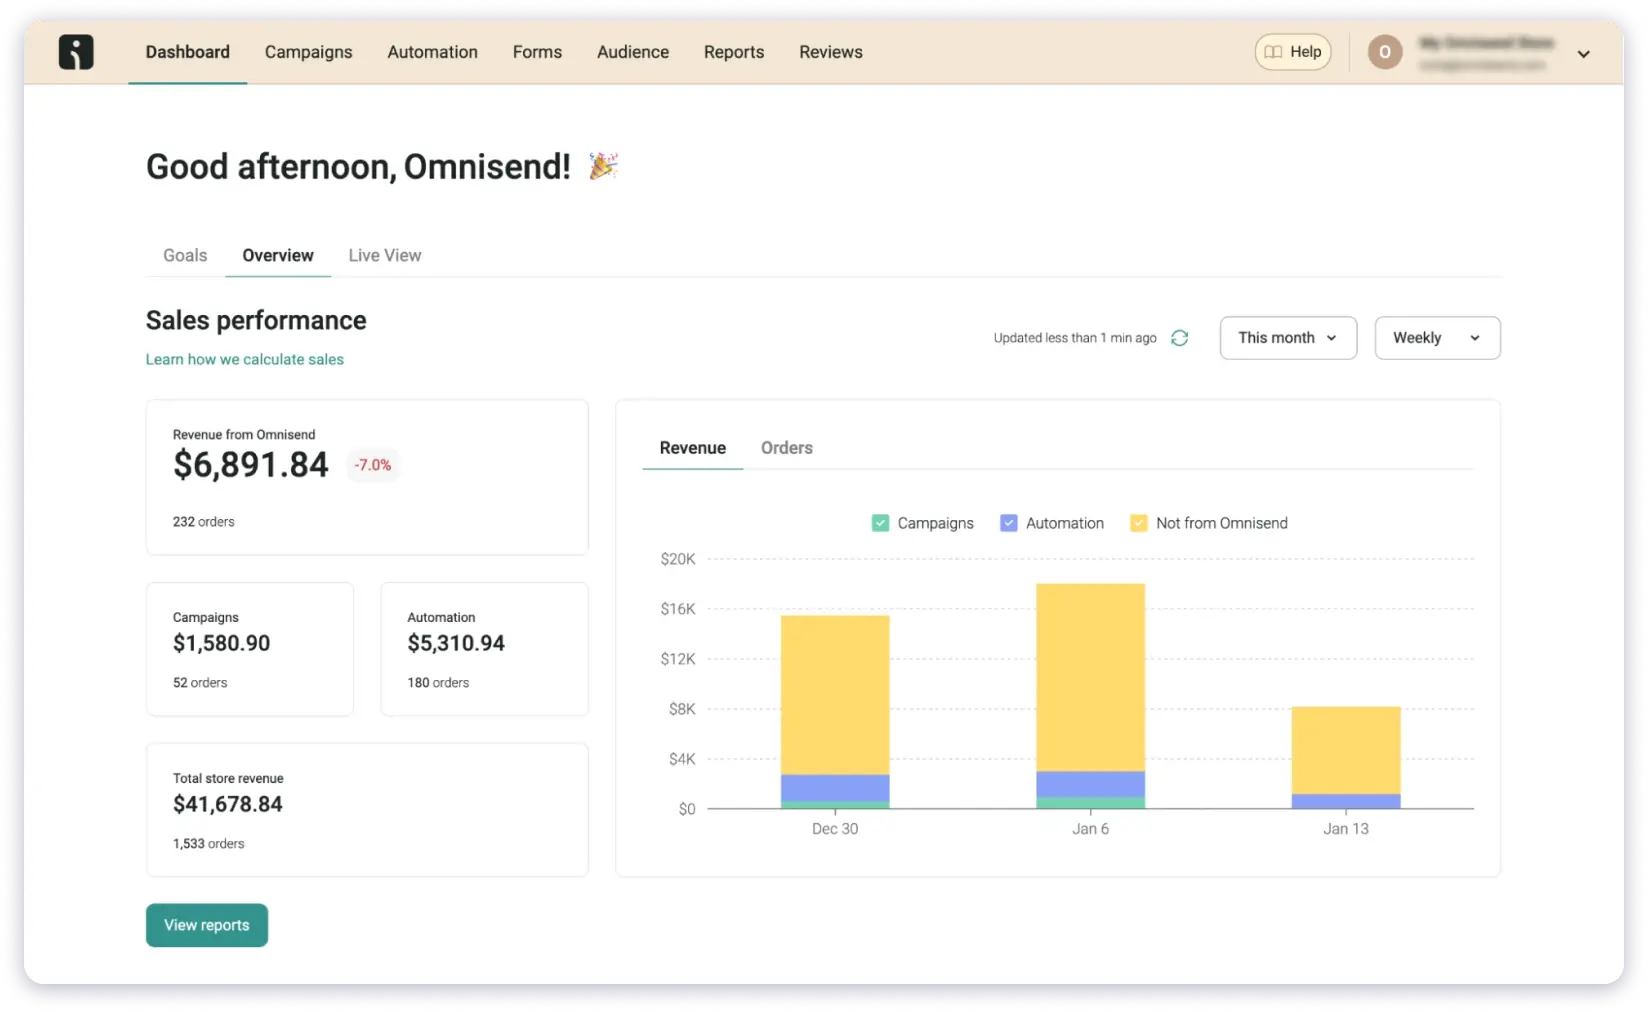Viewport: 1648px width, 1012px height.
Task: Expand the account menu chevron
Action: click(1584, 54)
